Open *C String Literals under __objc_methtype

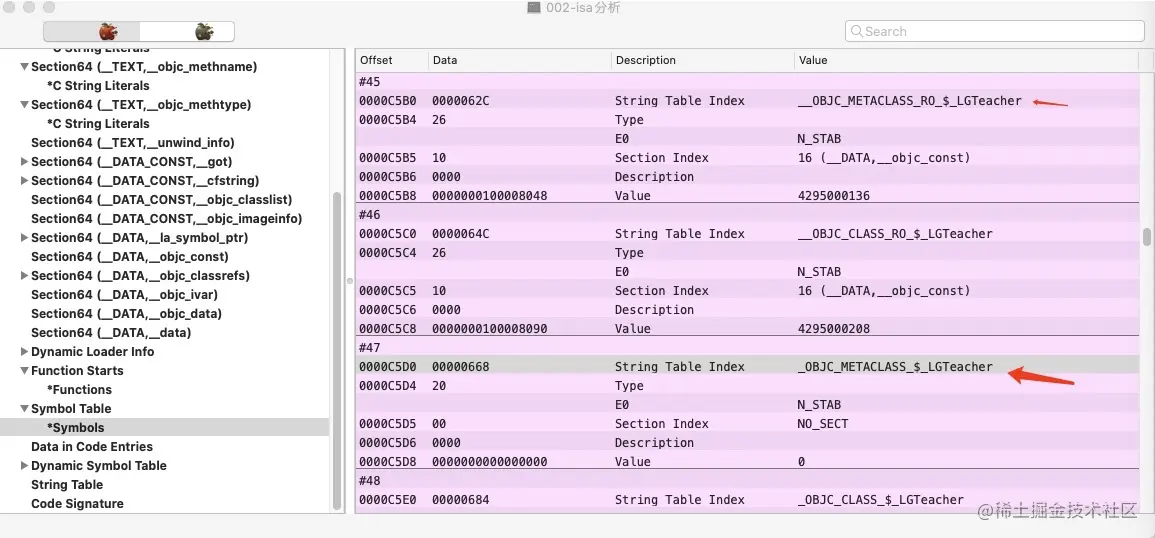coord(98,124)
